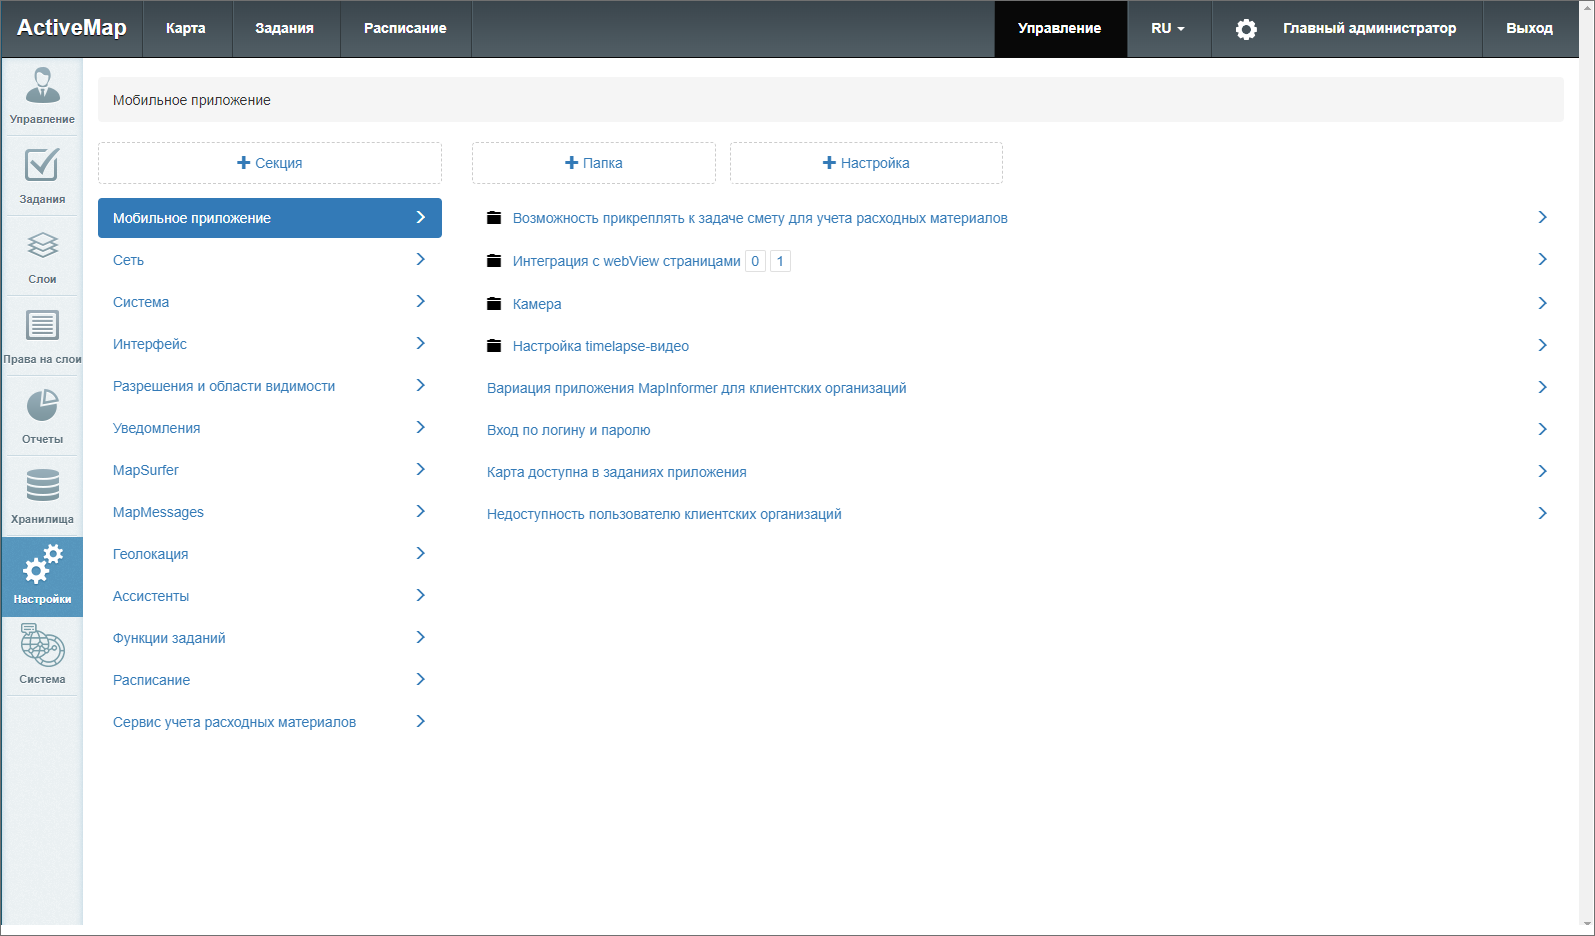Open the Задания top menu item
This screenshot has height=936, width=1595.
point(284,28)
